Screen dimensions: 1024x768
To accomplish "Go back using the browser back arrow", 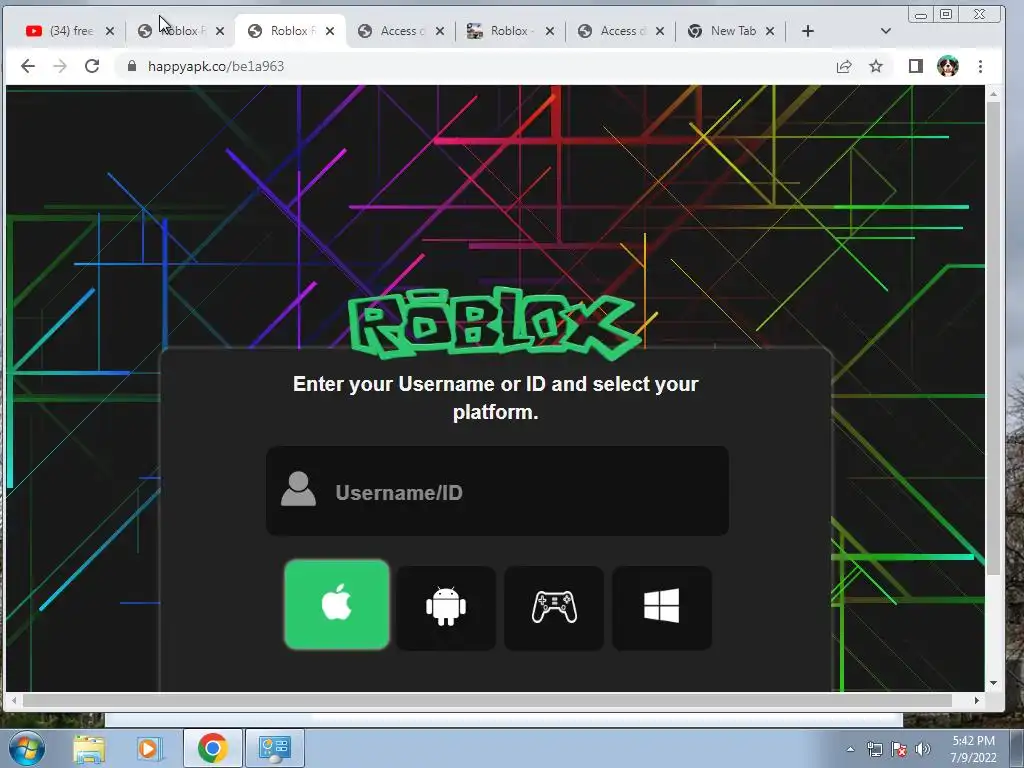I will pos(27,66).
